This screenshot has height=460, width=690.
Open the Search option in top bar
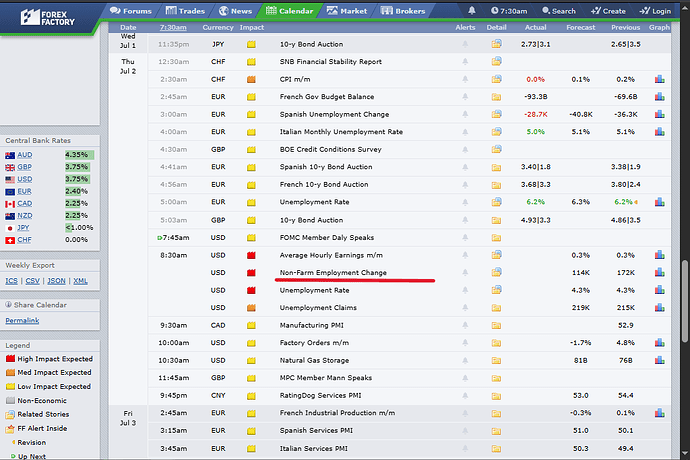point(559,11)
